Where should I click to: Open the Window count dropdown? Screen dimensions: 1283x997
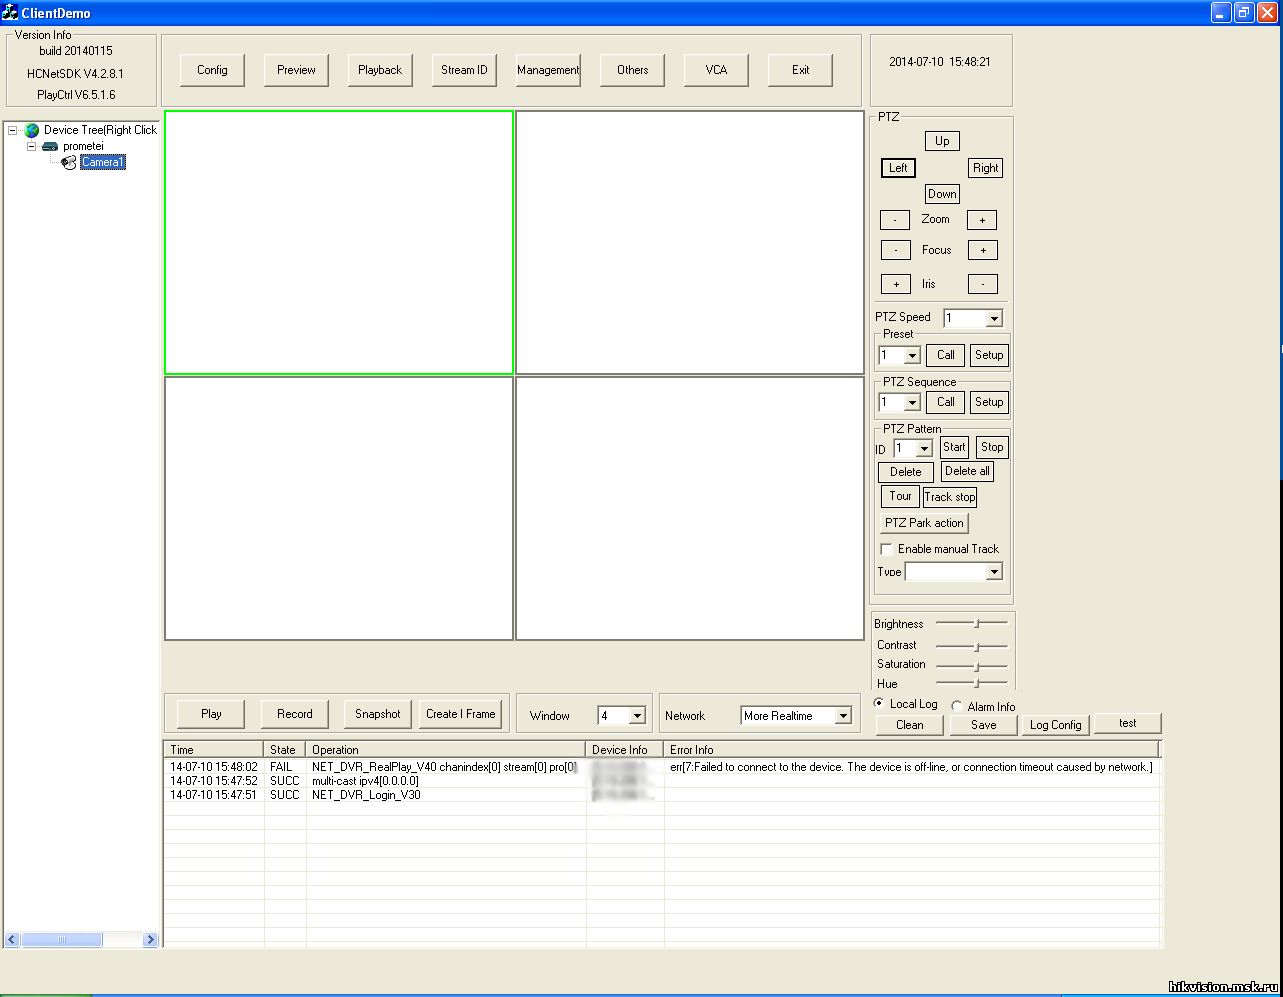637,716
